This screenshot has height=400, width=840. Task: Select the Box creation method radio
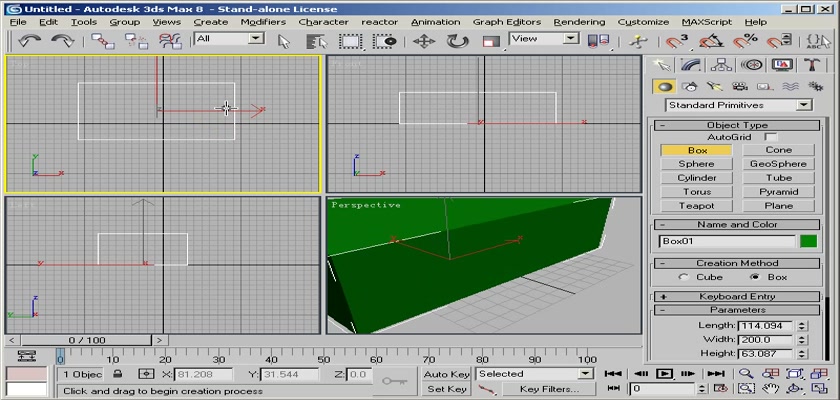754,277
